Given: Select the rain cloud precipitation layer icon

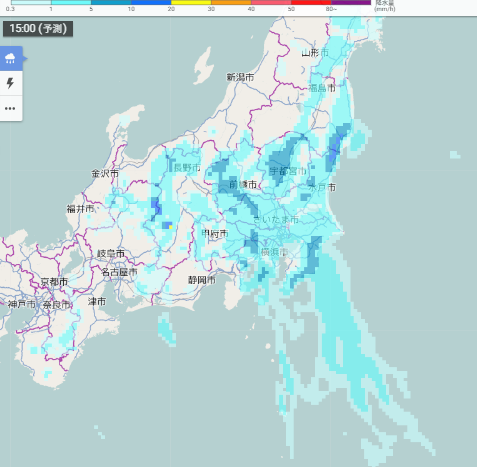Looking at the screenshot, I should 11,59.
